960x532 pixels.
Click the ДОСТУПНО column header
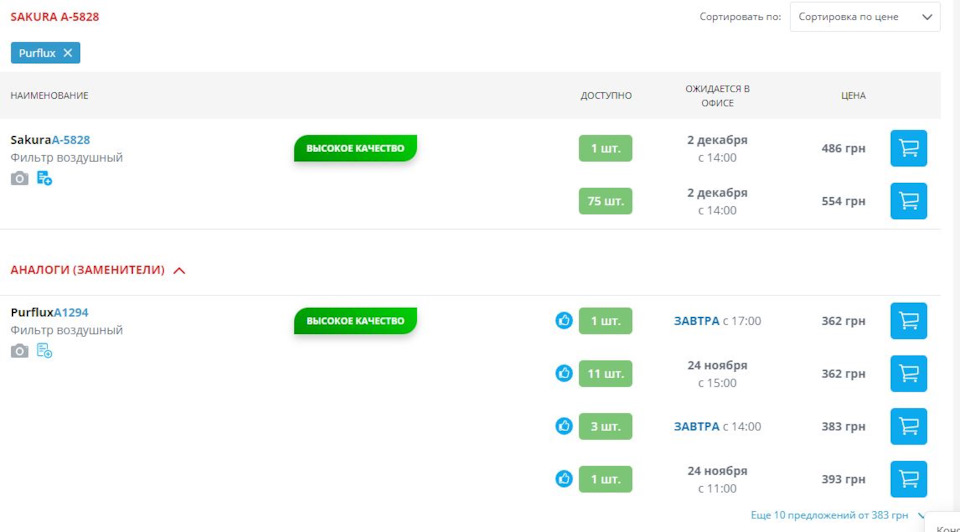click(606, 96)
